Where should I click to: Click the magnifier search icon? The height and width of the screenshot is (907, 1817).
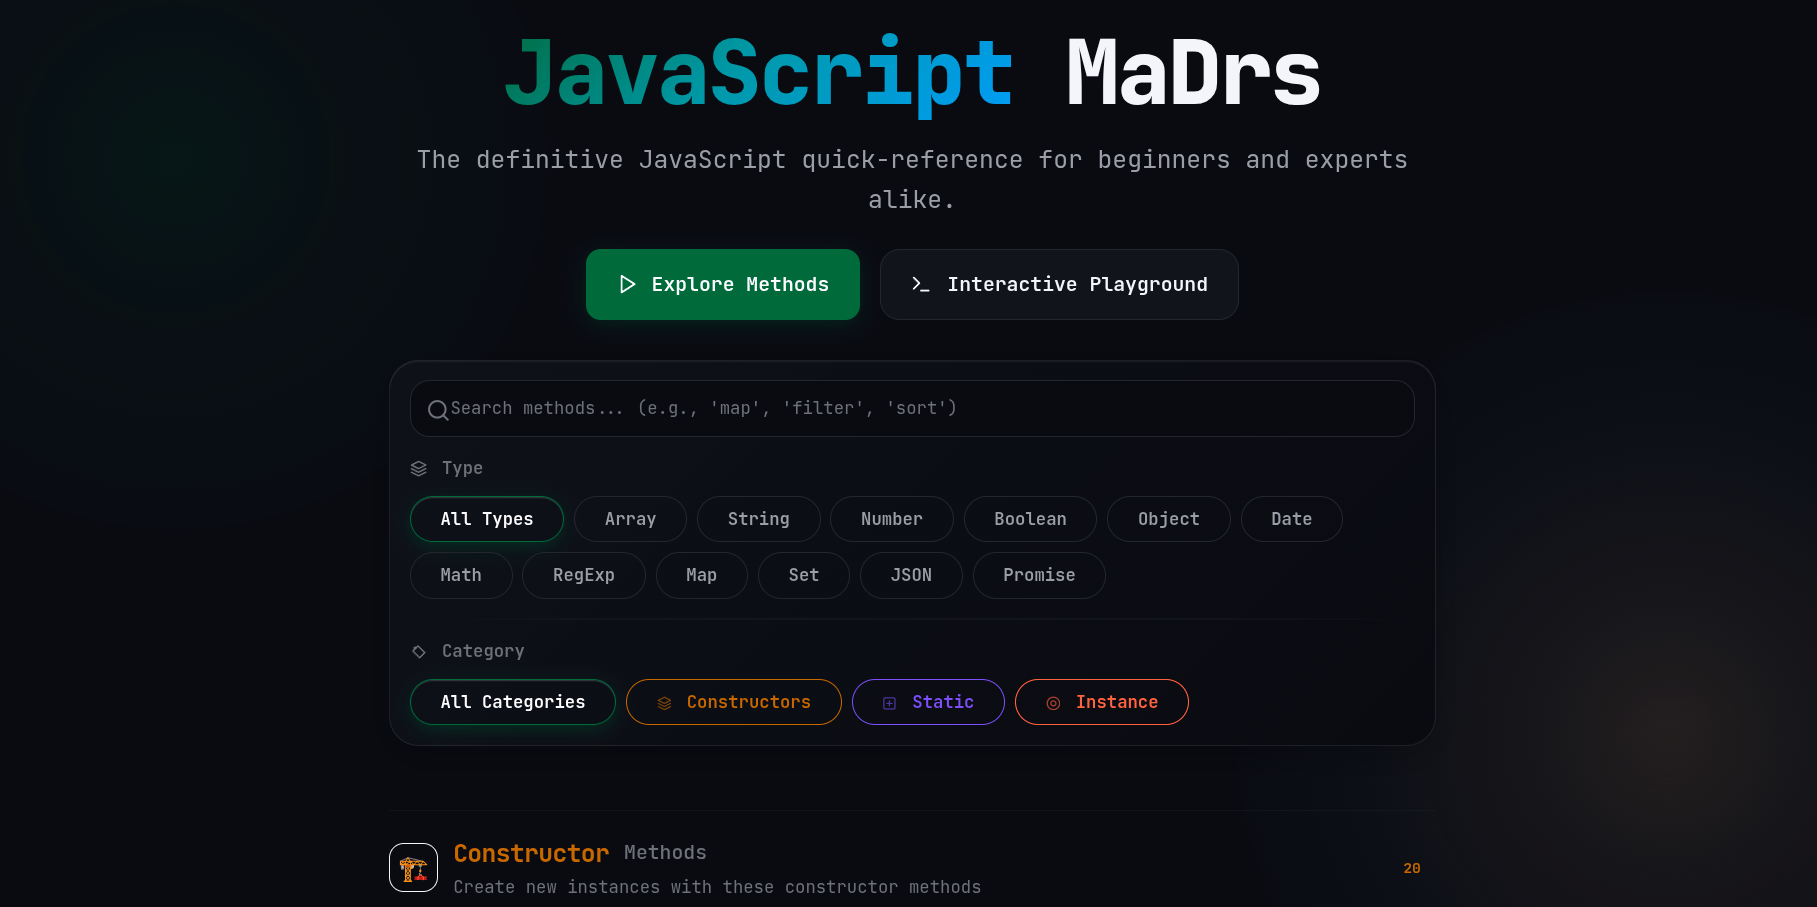pyautogui.click(x=437, y=409)
